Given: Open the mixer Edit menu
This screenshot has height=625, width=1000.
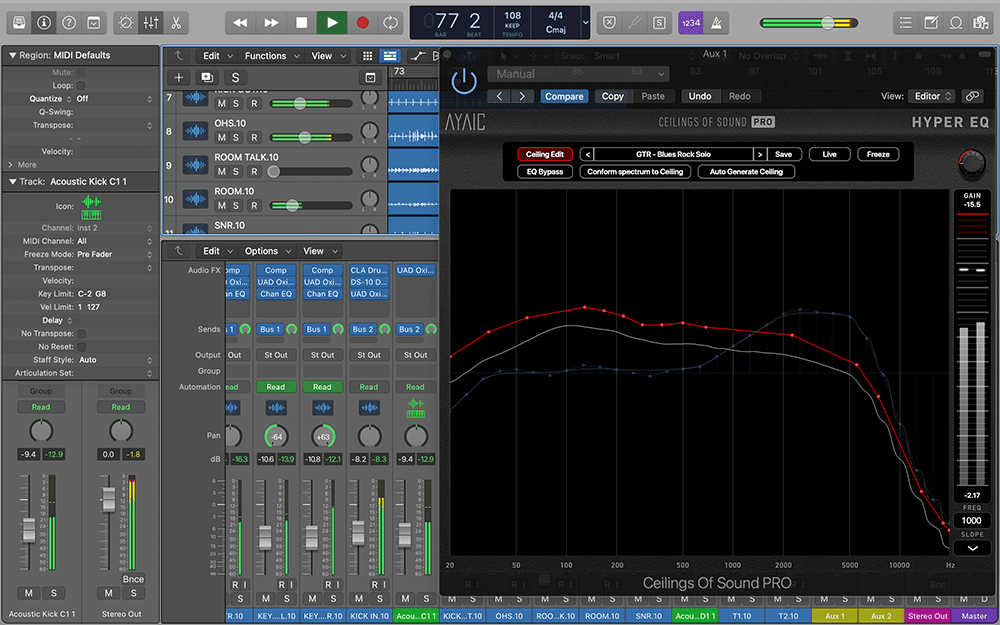Looking at the screenshot, I should (217, 251).
